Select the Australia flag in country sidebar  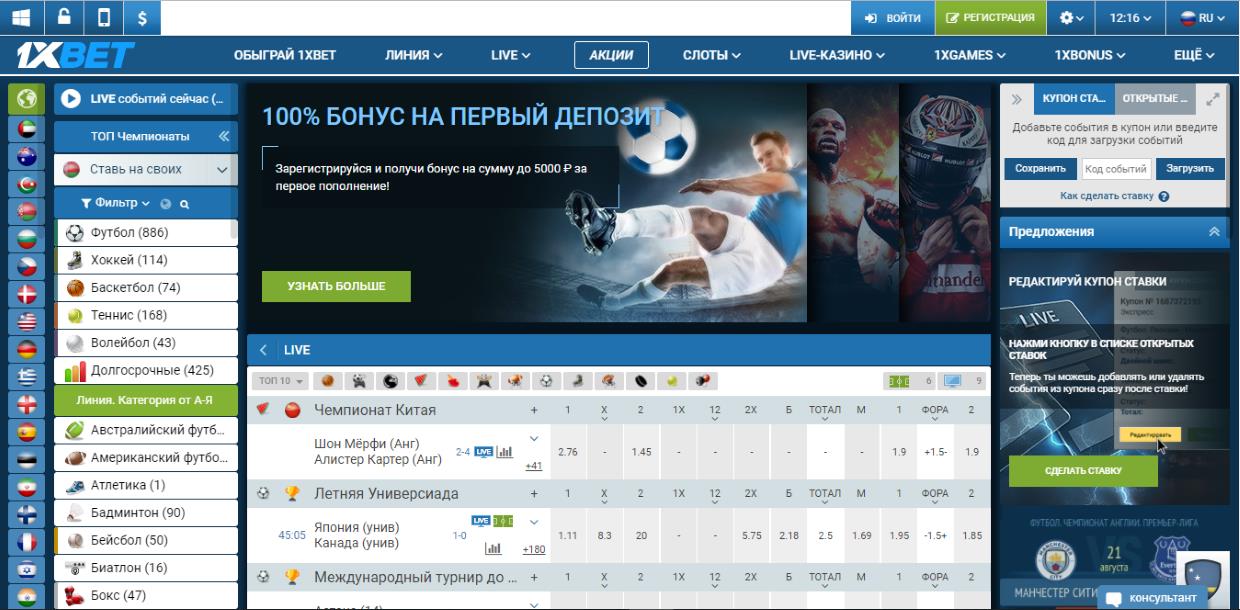click(27, 156)
